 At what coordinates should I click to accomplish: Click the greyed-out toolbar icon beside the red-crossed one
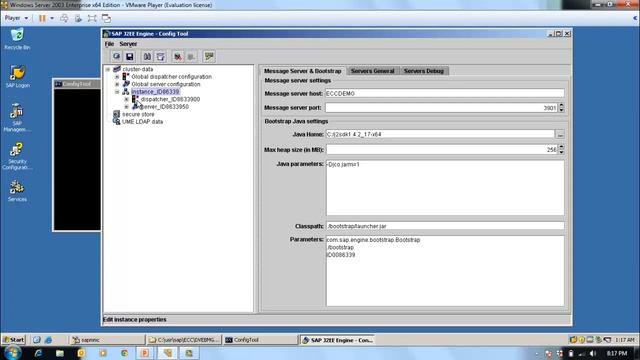191,57
